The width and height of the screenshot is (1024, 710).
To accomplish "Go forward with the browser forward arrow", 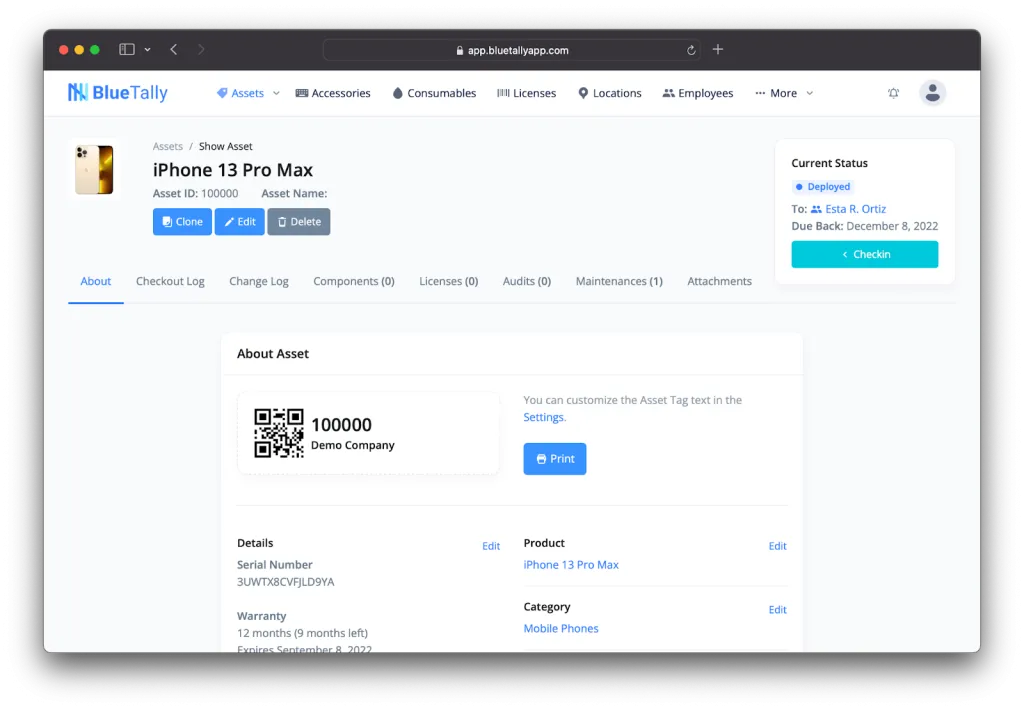I will point(200,49).
